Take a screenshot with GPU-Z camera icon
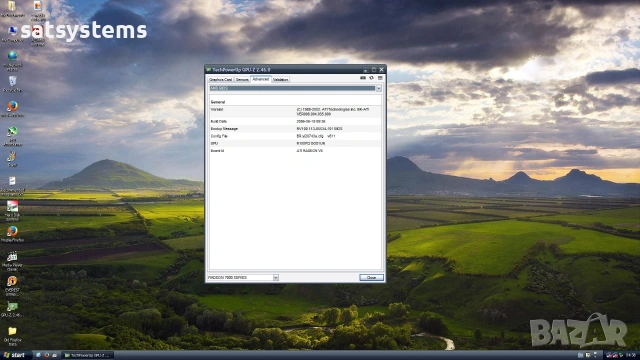 363,78
